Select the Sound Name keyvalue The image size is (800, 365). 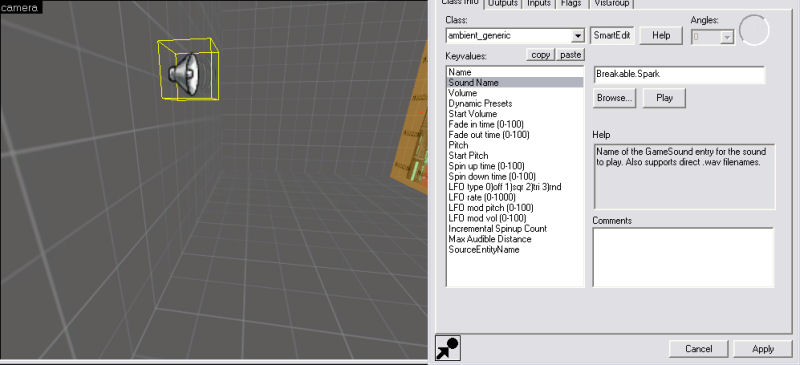click(x=515, y=83)
